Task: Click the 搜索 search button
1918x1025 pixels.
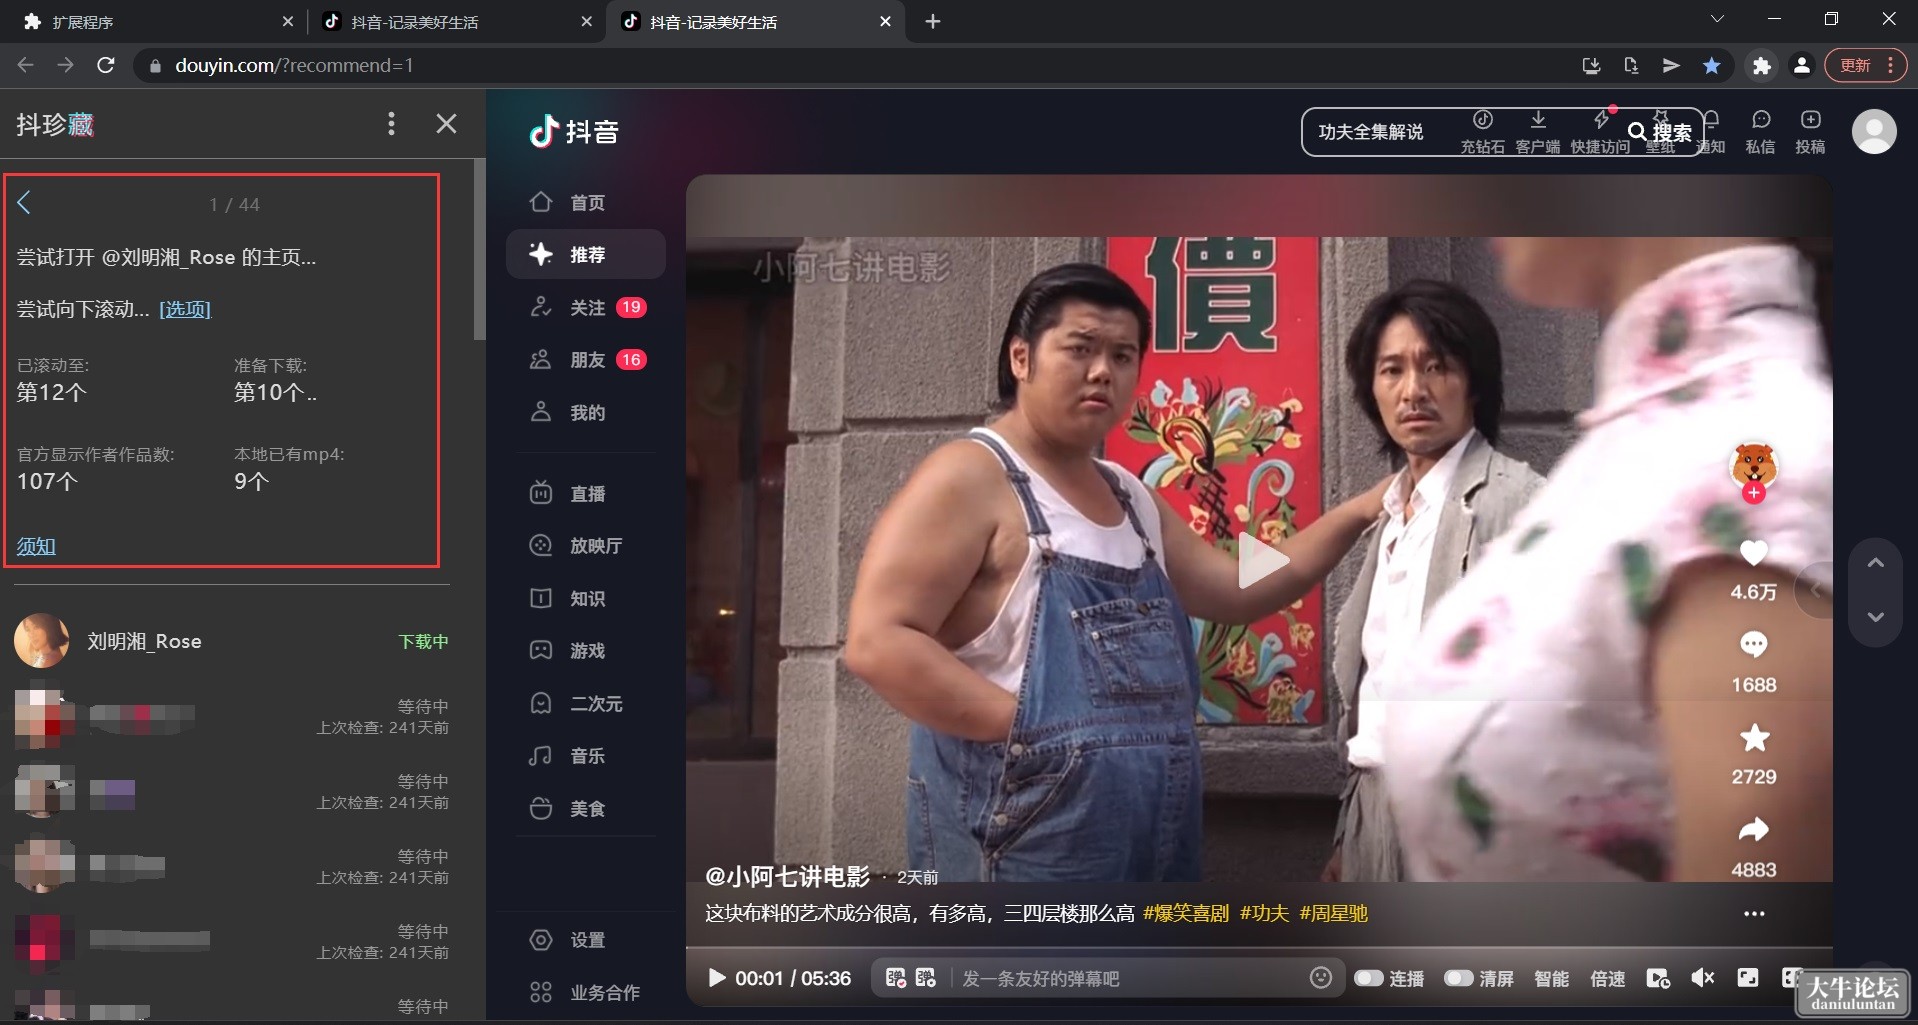Action: (x=1660, y=132)
